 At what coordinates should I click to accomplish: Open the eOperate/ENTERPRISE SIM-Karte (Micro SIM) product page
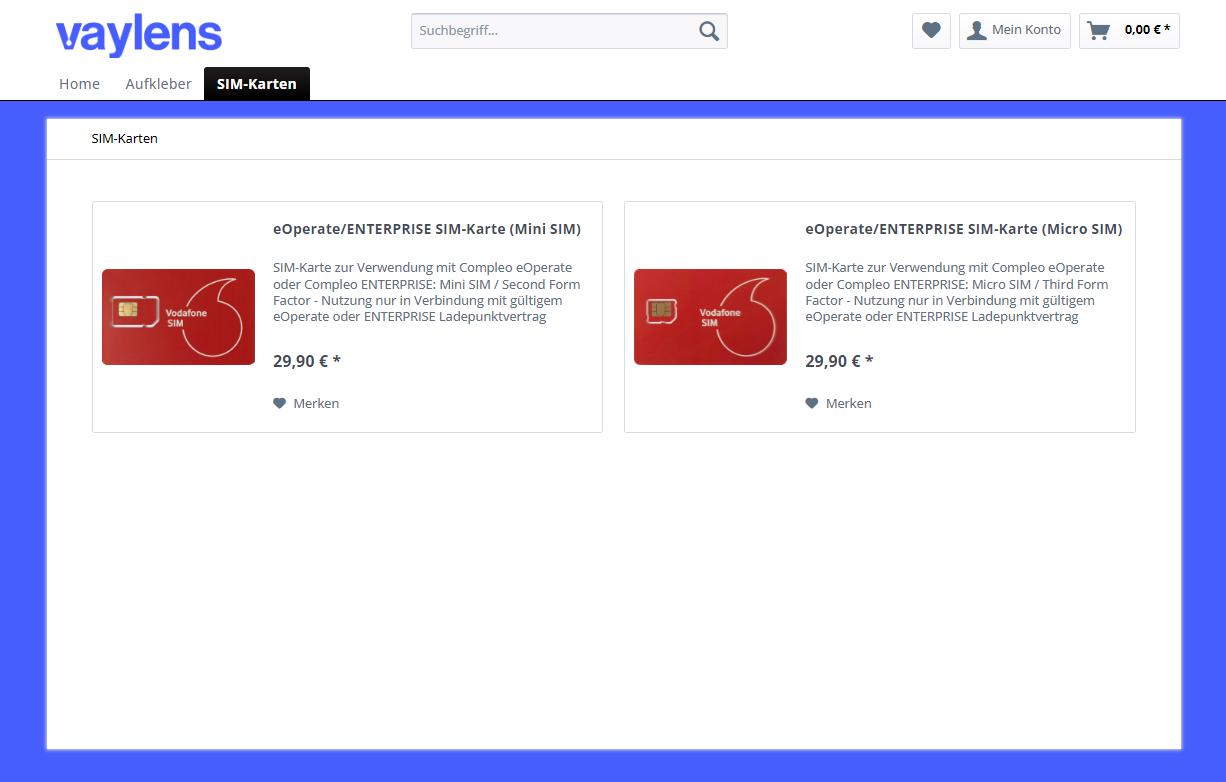(963, 228)
